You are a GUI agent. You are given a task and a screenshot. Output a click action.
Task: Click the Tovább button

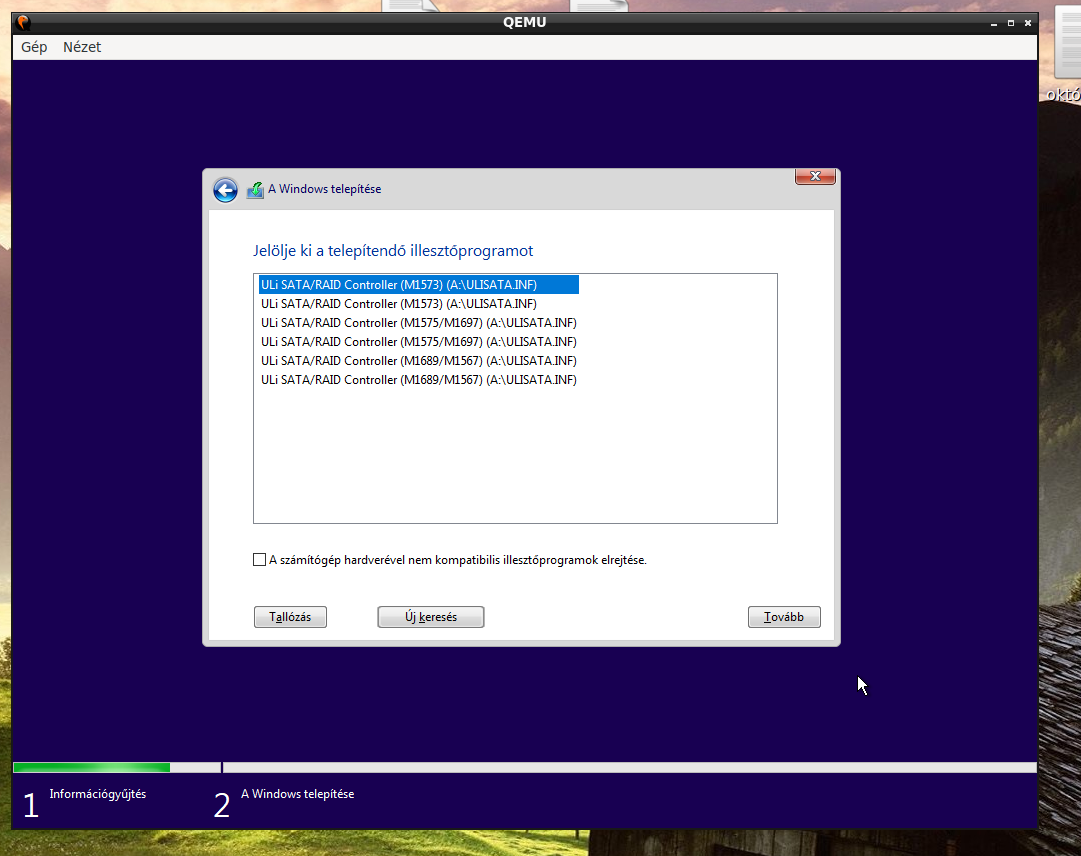point(784,617)
